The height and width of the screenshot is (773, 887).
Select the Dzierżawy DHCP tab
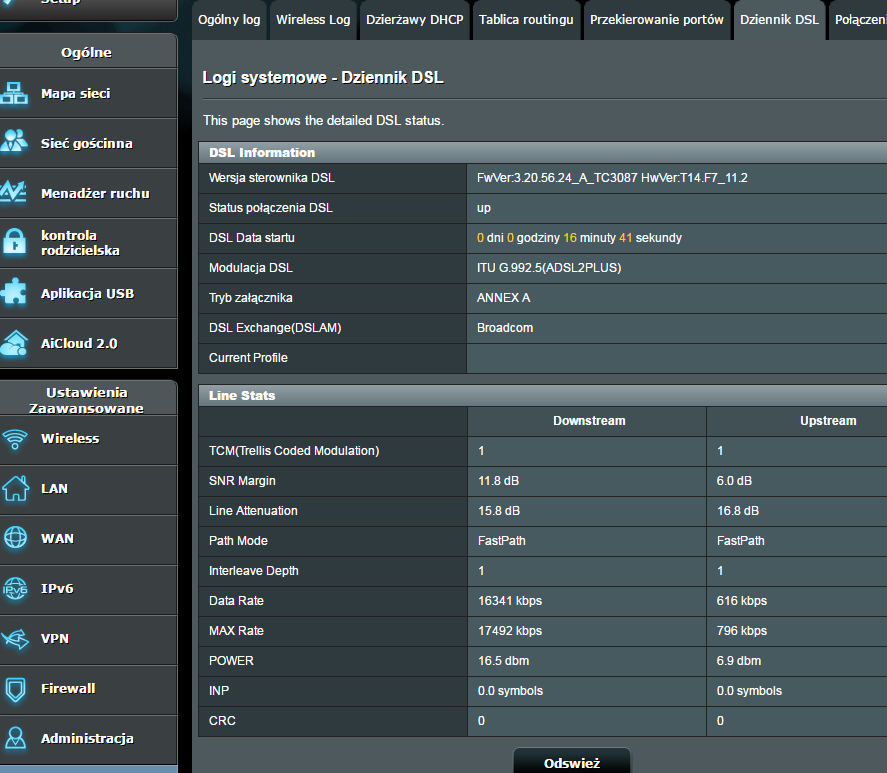(415, 20)
